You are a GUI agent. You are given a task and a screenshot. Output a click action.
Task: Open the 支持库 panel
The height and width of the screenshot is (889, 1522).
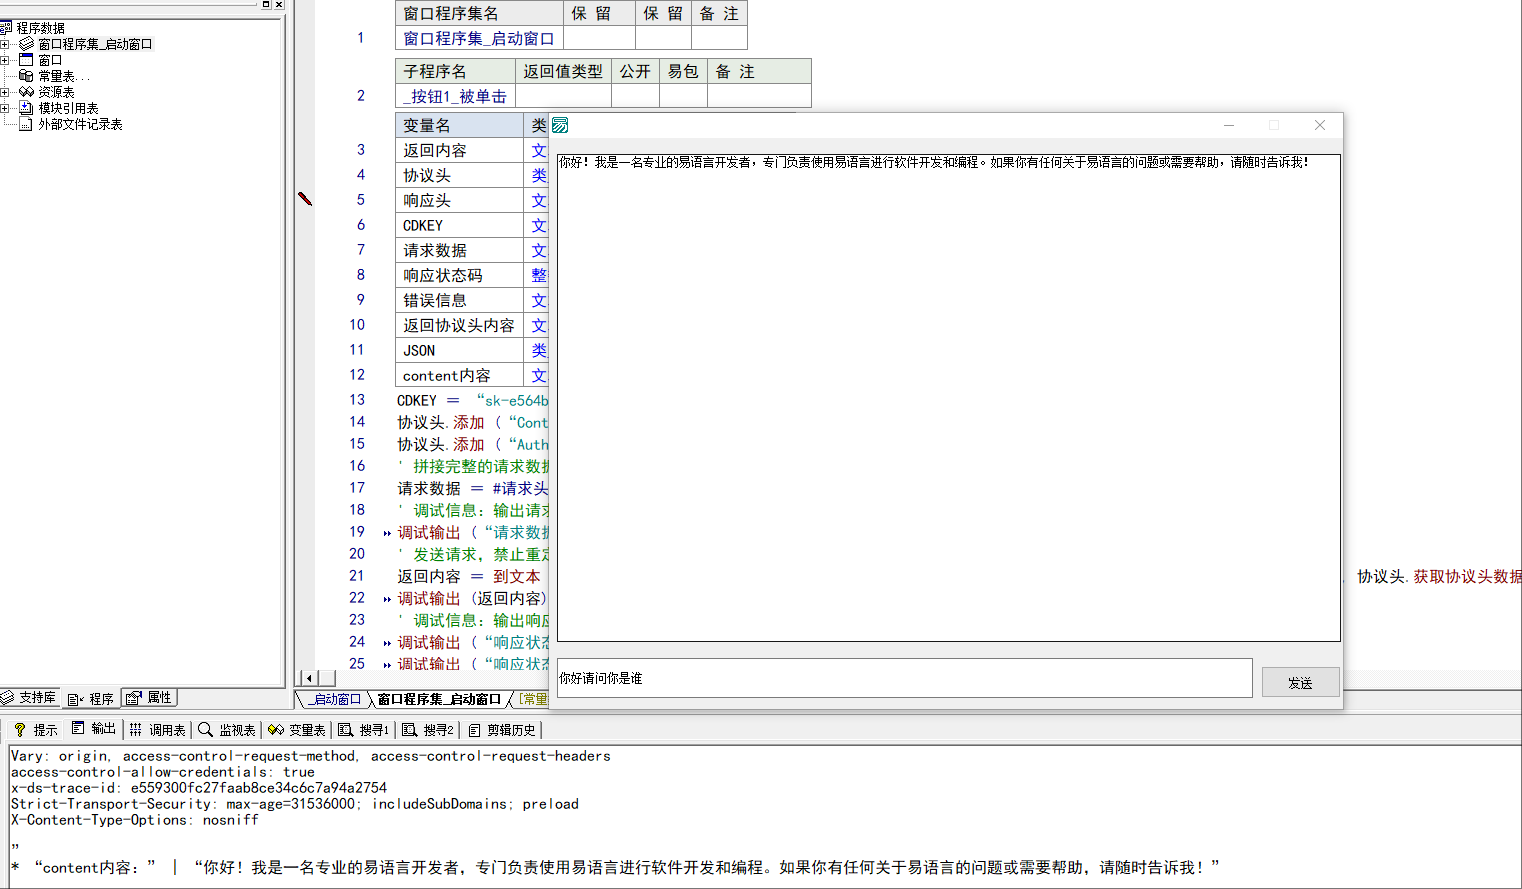pos(30,698)
